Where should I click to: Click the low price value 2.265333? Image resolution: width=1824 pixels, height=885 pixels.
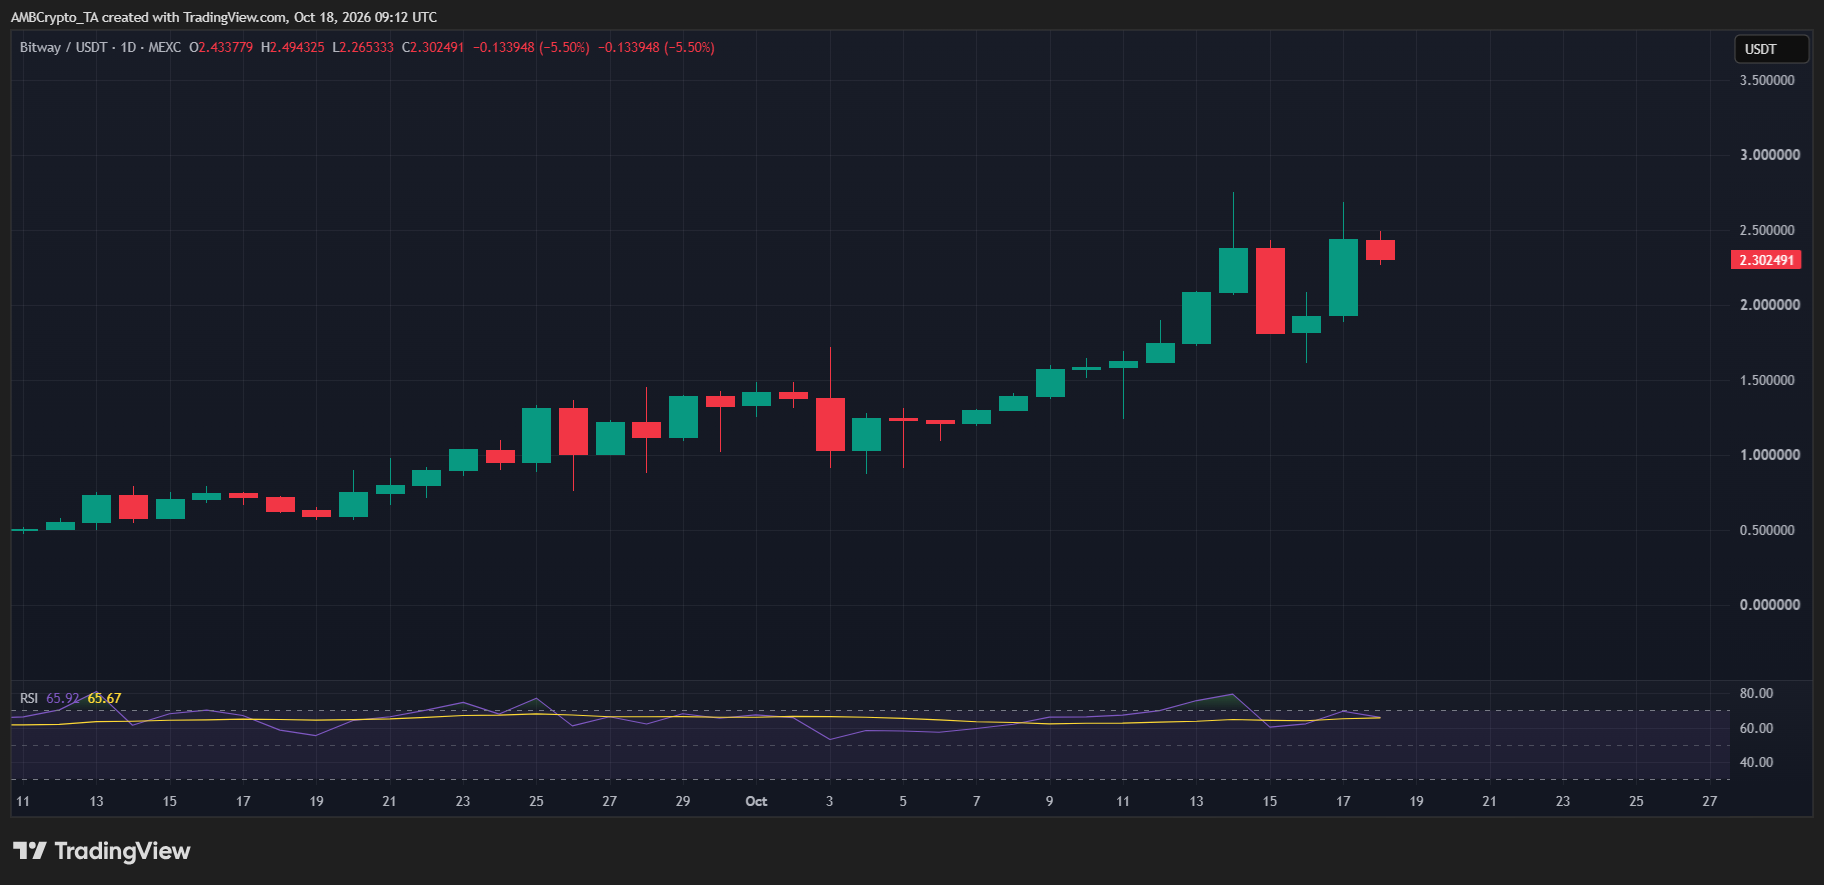tap(366, 47)
